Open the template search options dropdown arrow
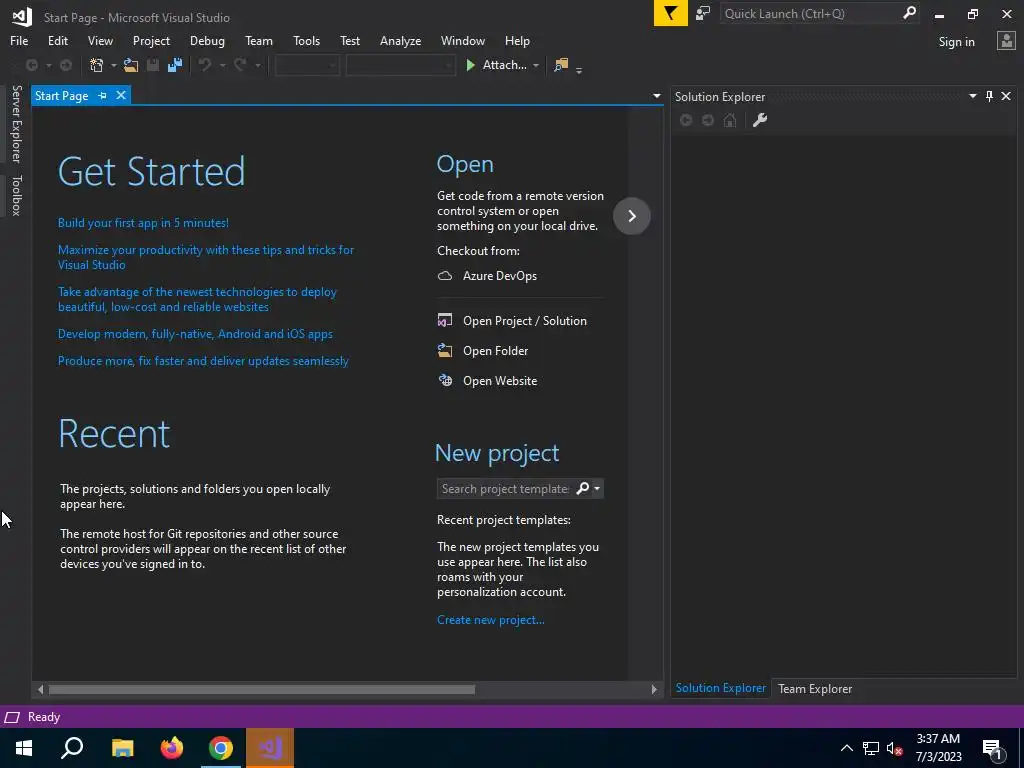Viewport: 1024px width, 768px height. coord(597,488)
